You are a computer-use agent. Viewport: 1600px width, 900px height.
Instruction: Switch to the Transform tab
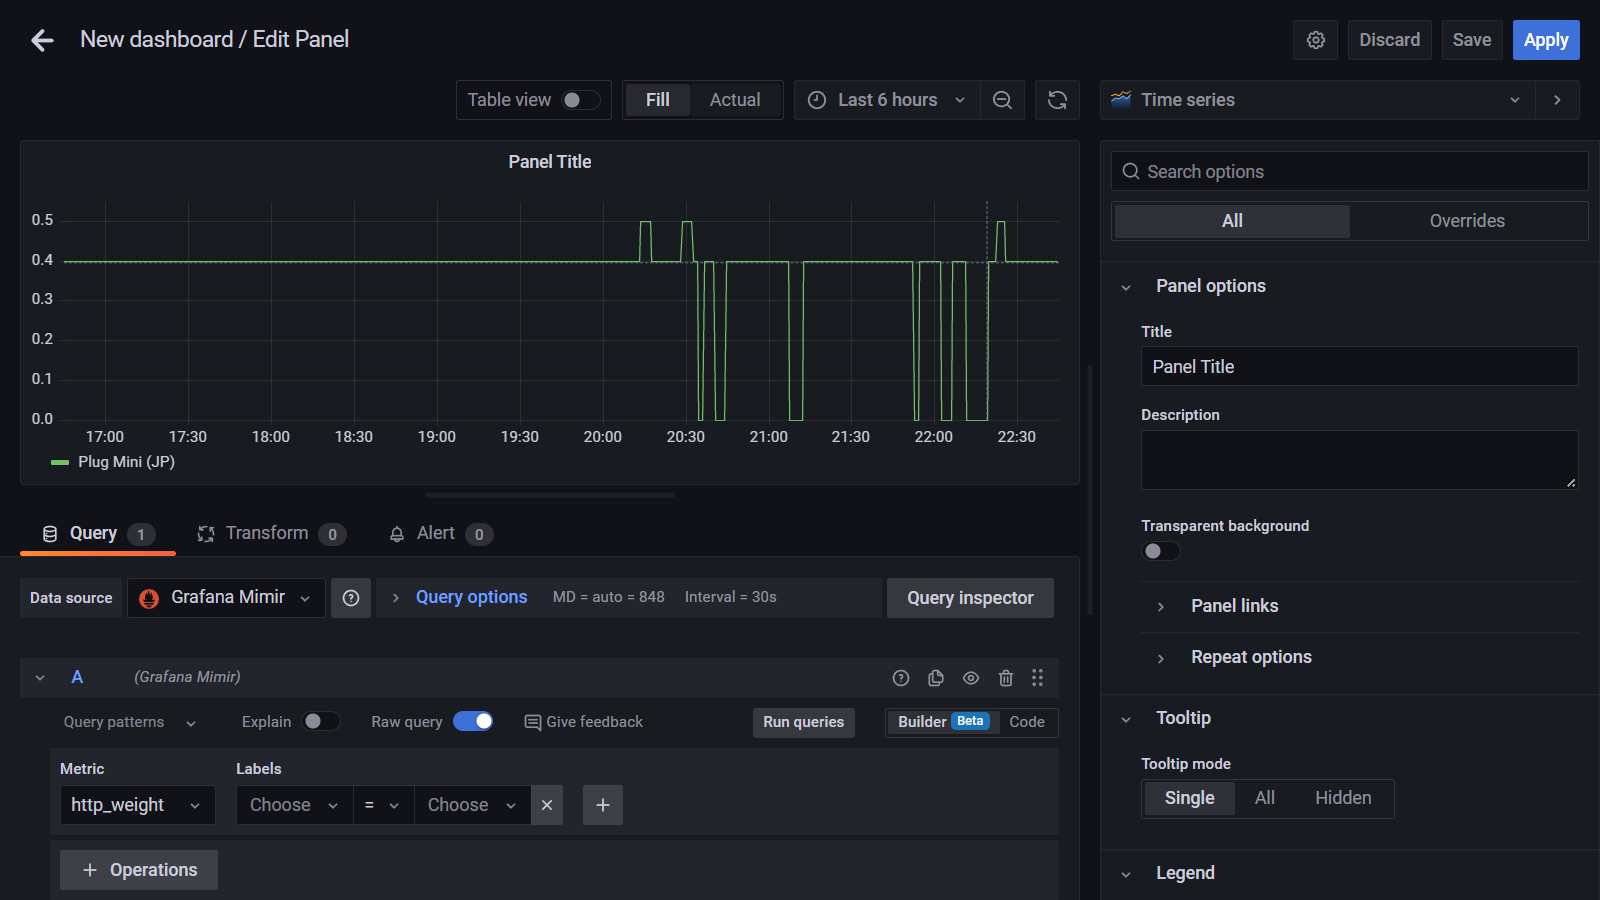coord(267,534)
